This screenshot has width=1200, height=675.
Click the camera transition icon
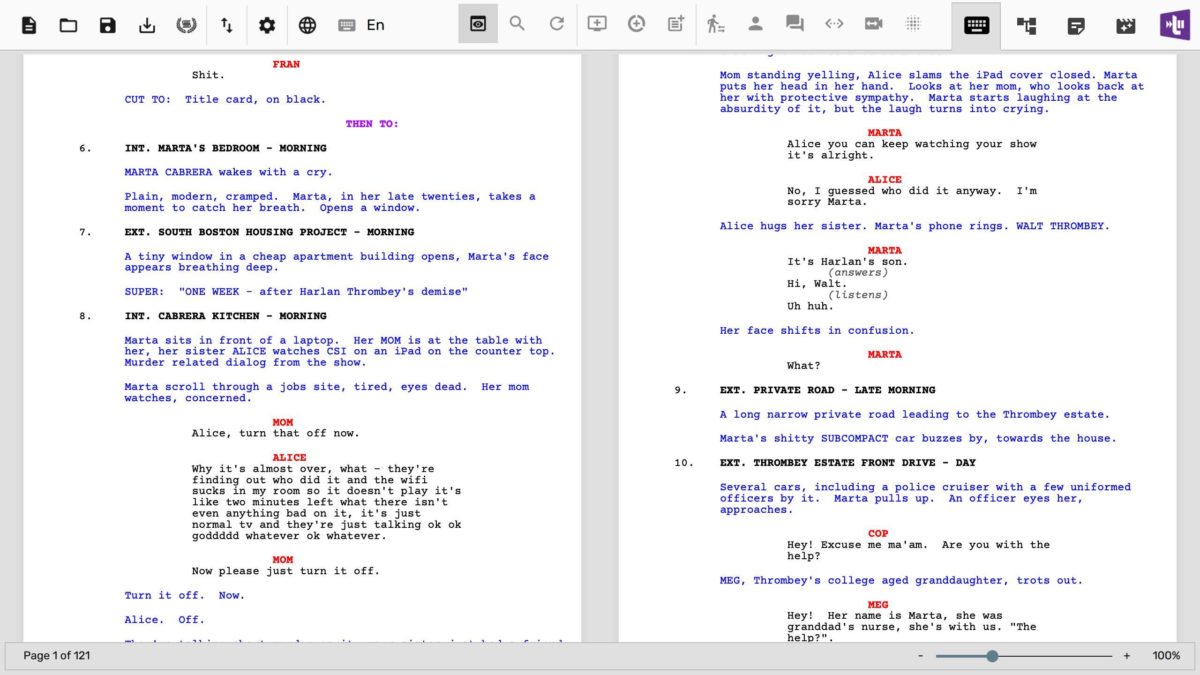click(x=874, y=24)
